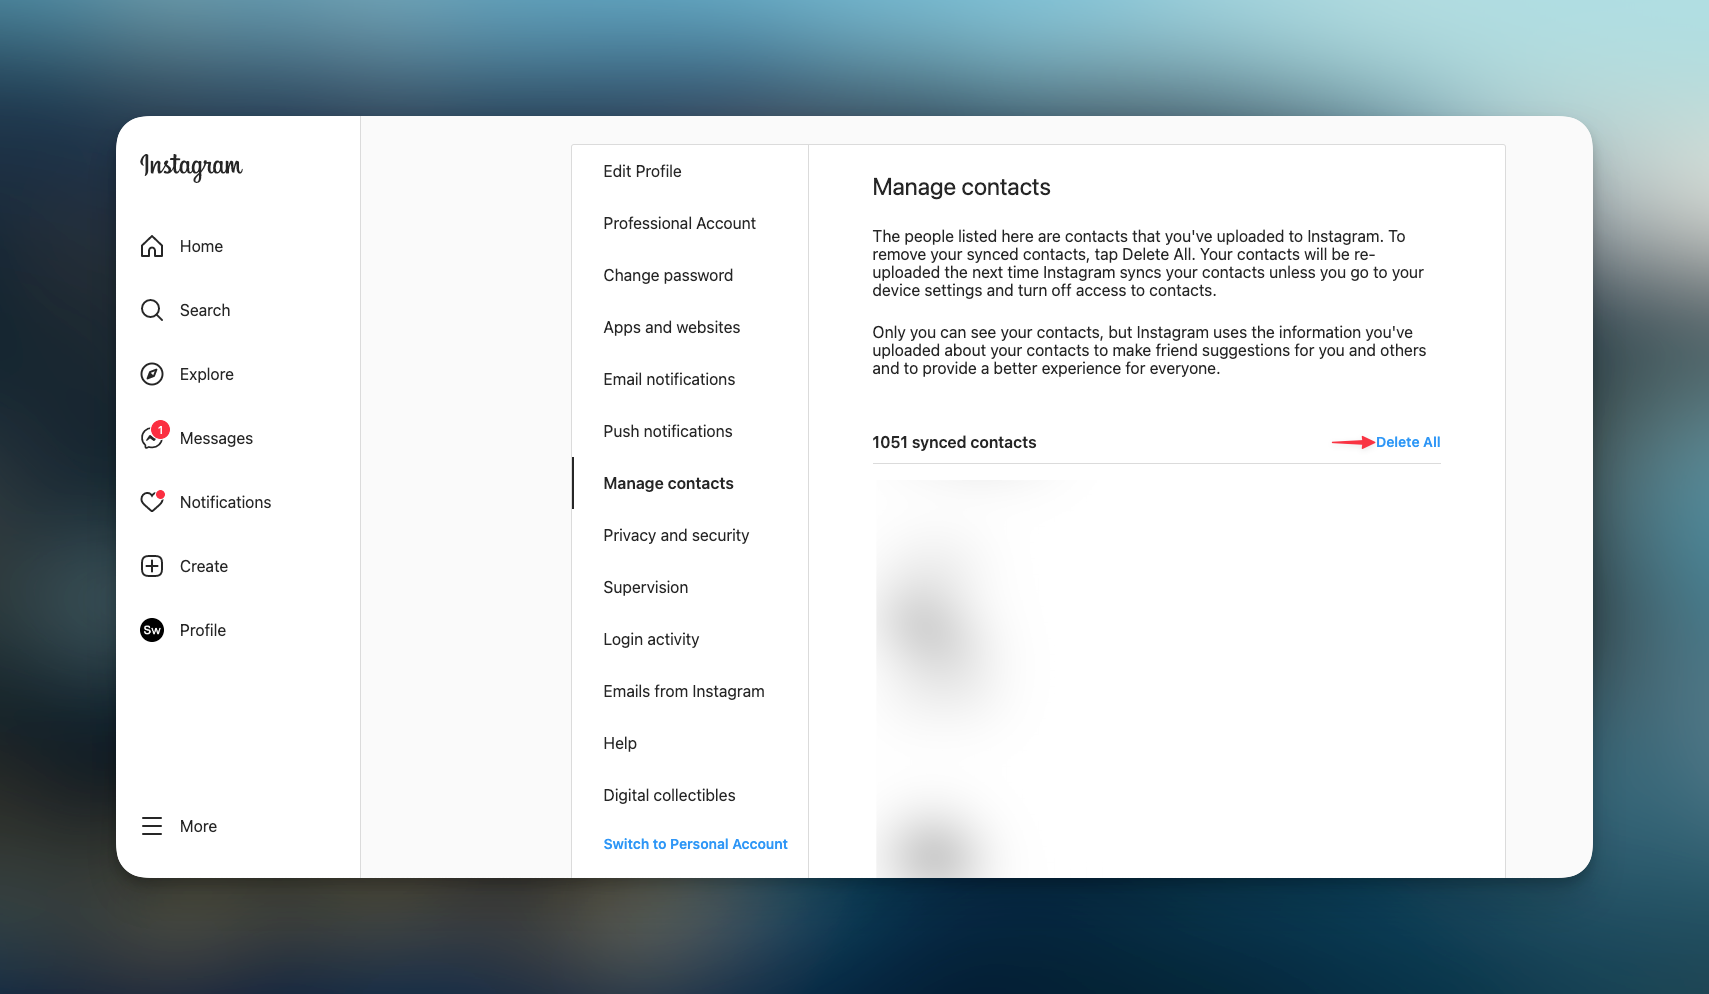This screenshot has height=994, width=1709.
Task: Open Digital collectibles settings
Action: click(669, 795)
